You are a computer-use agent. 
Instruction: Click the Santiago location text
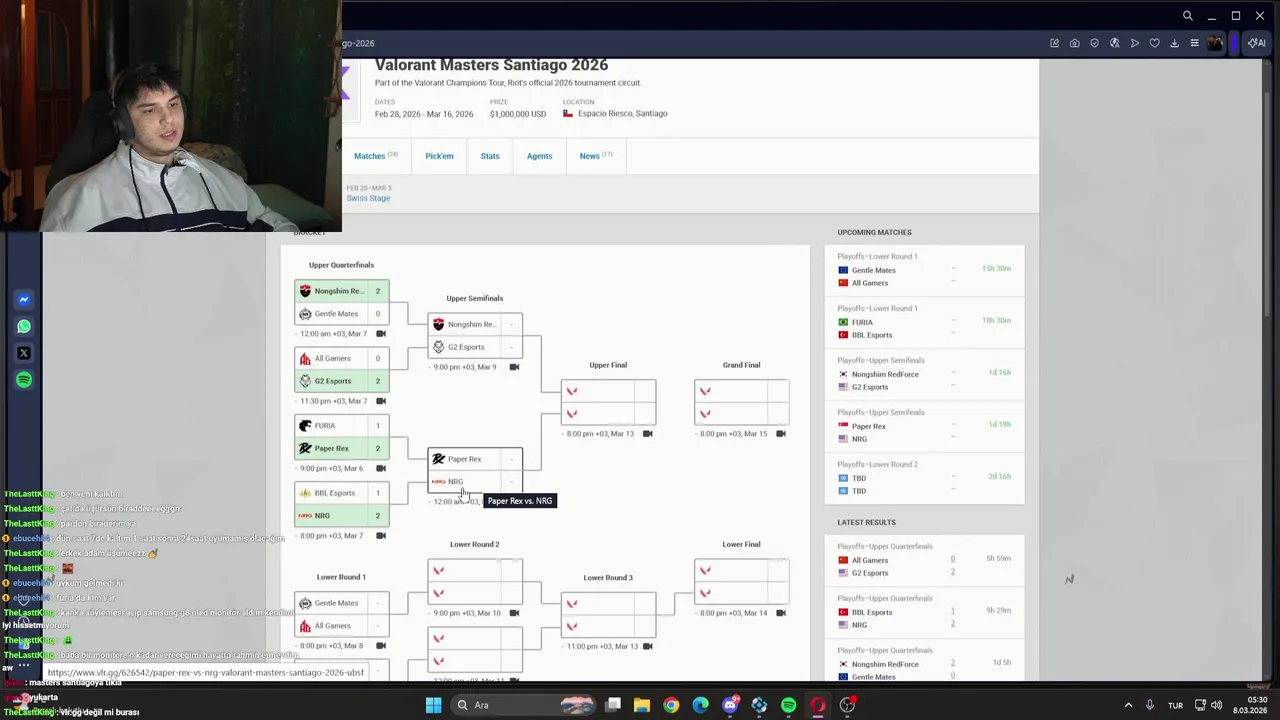pyautogui.click(x=622, y=114)
